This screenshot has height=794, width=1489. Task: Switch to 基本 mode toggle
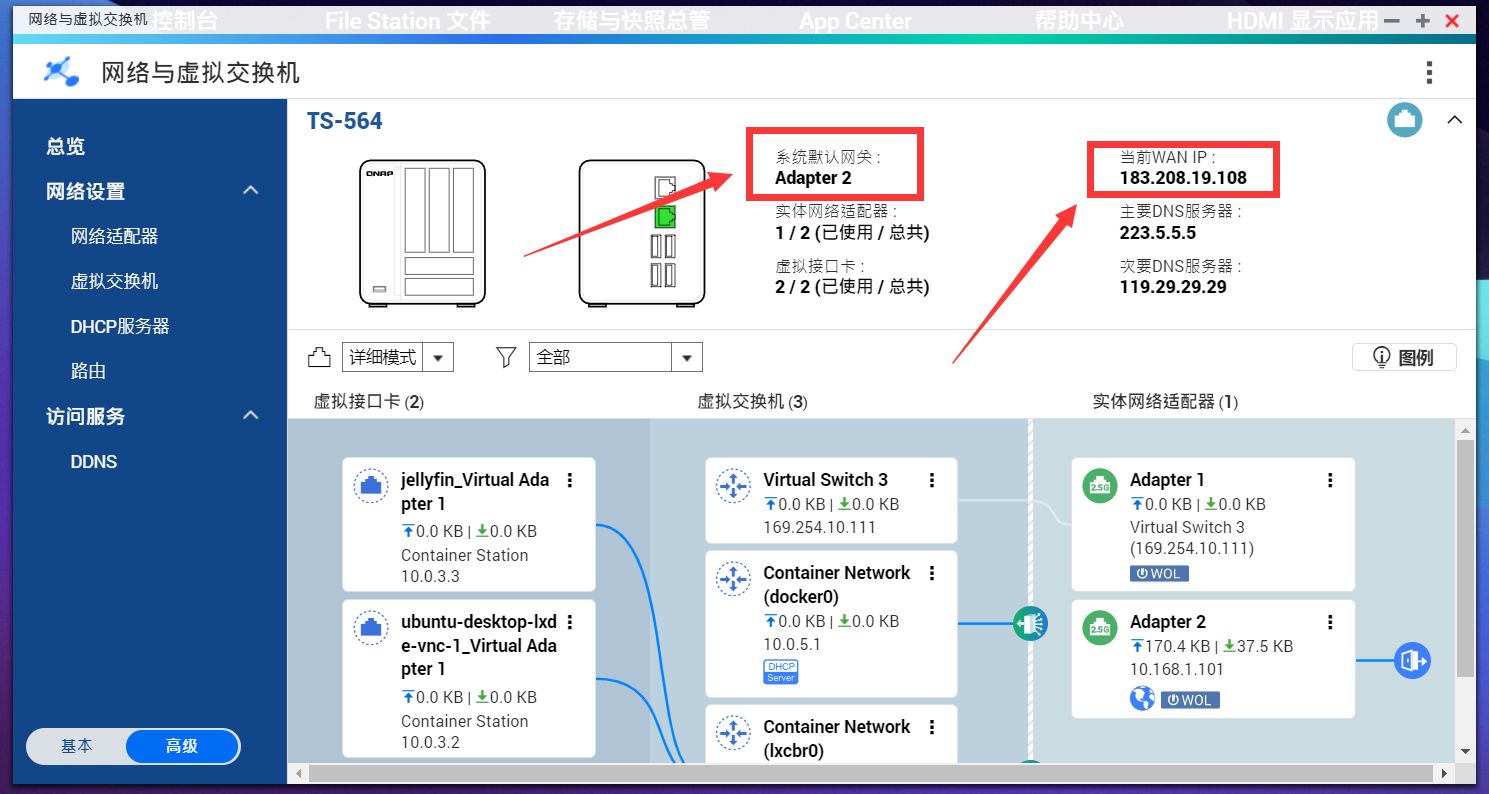(77, 746)
